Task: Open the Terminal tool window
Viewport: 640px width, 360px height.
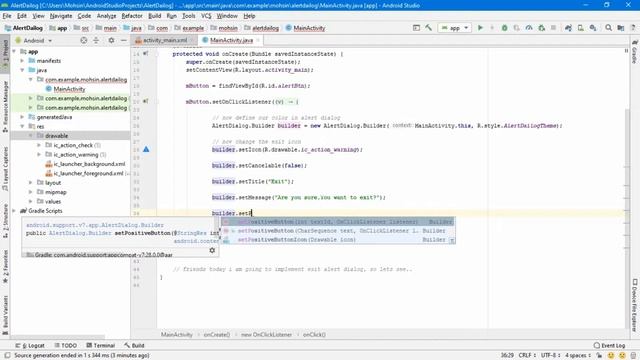Action: click(x=100, y=345)
